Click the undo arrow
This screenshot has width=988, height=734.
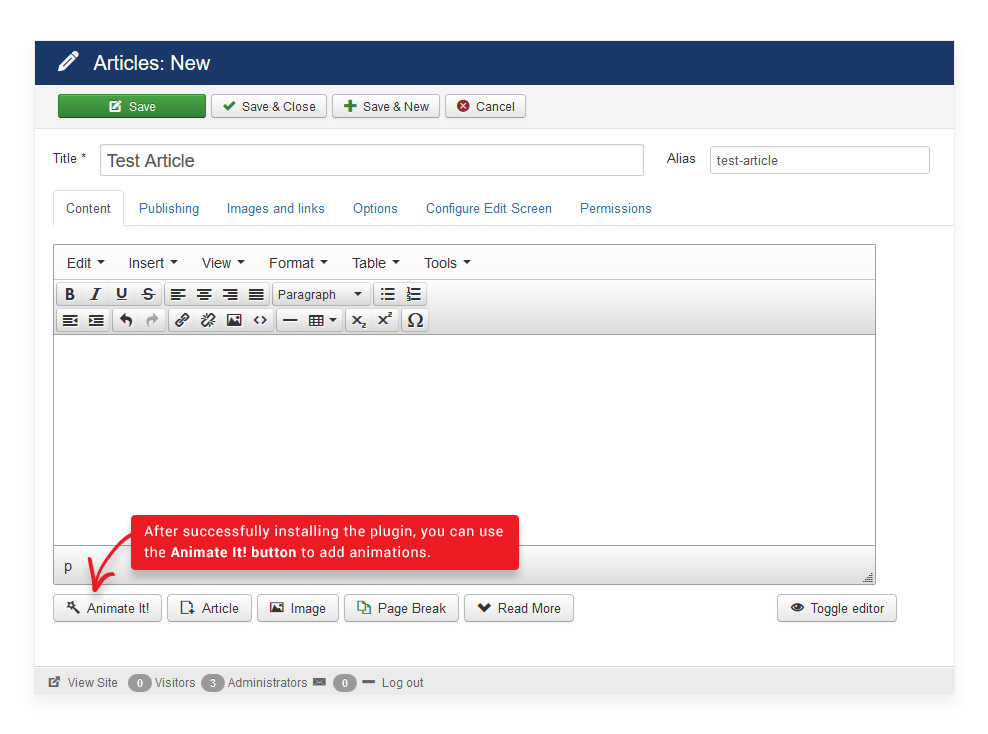pyautogui.click(x=126, y=321)
